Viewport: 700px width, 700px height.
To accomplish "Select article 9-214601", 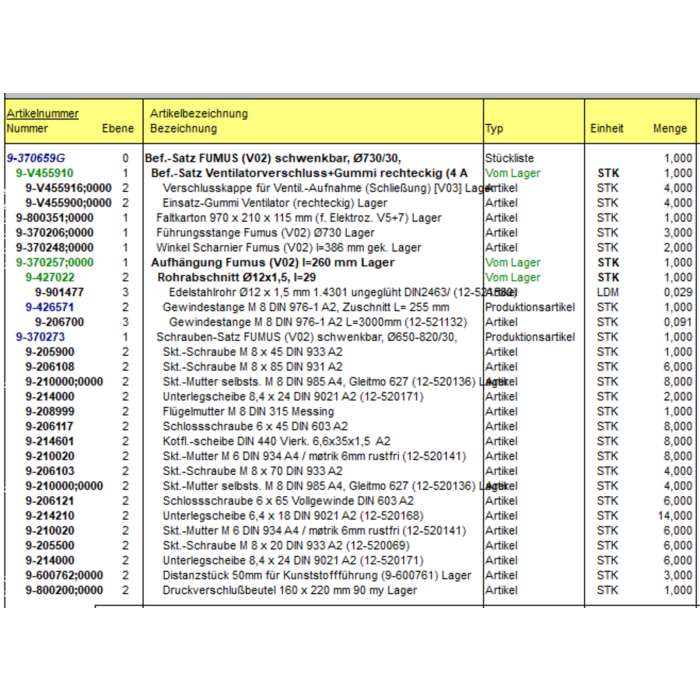I will [50, 442].
